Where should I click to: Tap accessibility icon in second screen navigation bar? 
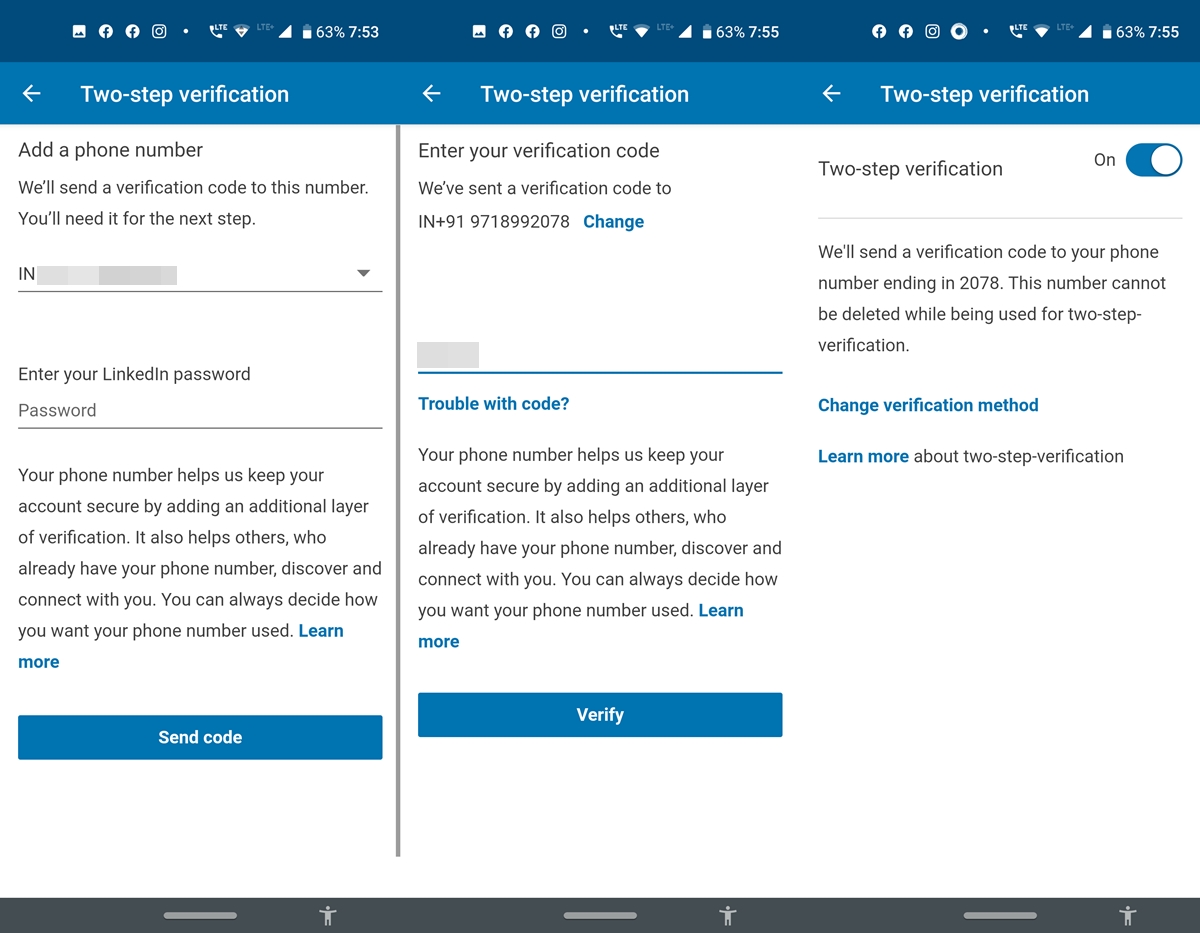click(x=728, y=915)
